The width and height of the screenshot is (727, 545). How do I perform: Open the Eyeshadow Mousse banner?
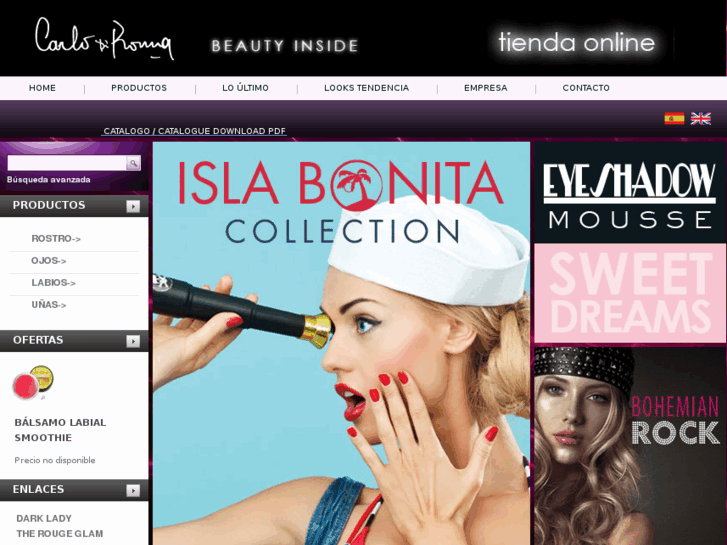tap(630, 192)
